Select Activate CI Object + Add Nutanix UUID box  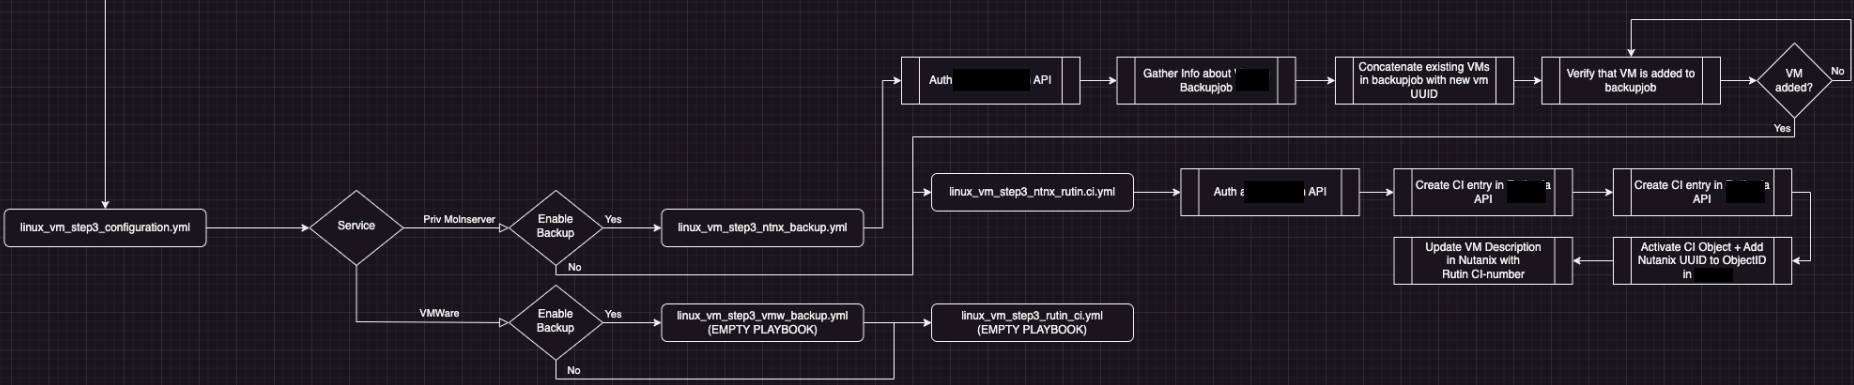pos(1702,261)
